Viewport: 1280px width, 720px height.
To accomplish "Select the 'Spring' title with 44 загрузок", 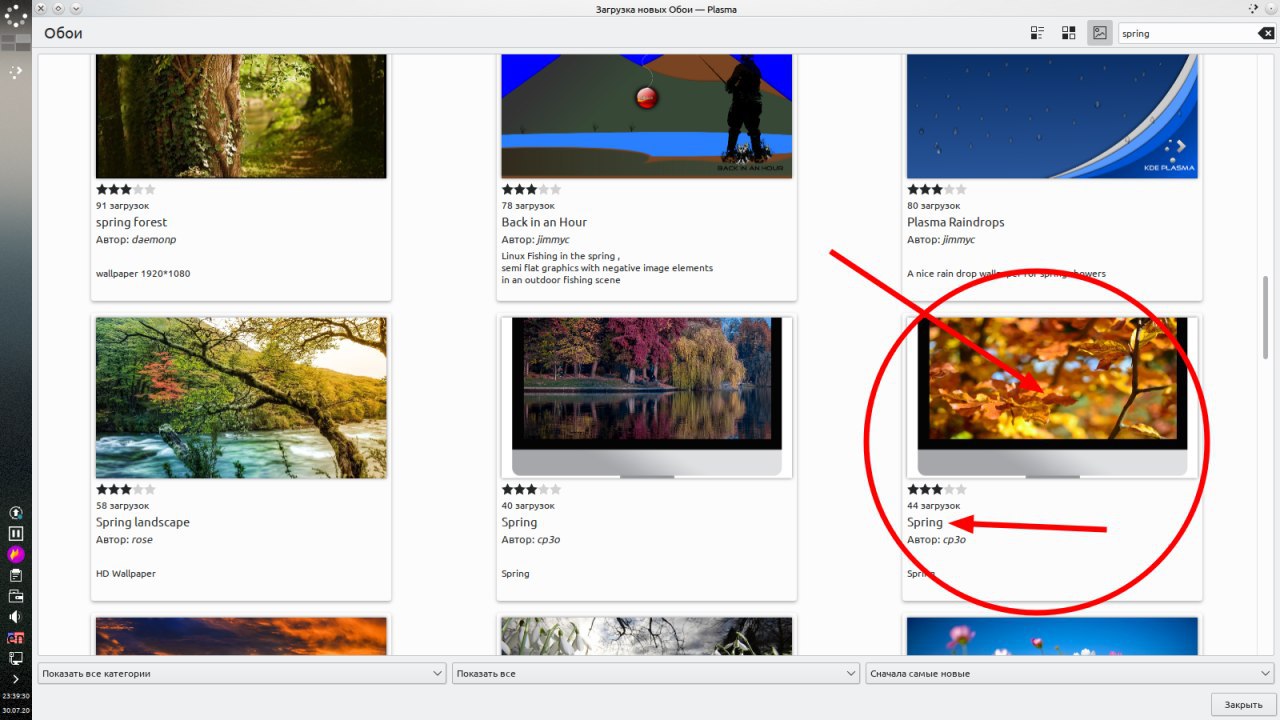I will [925, 522].
